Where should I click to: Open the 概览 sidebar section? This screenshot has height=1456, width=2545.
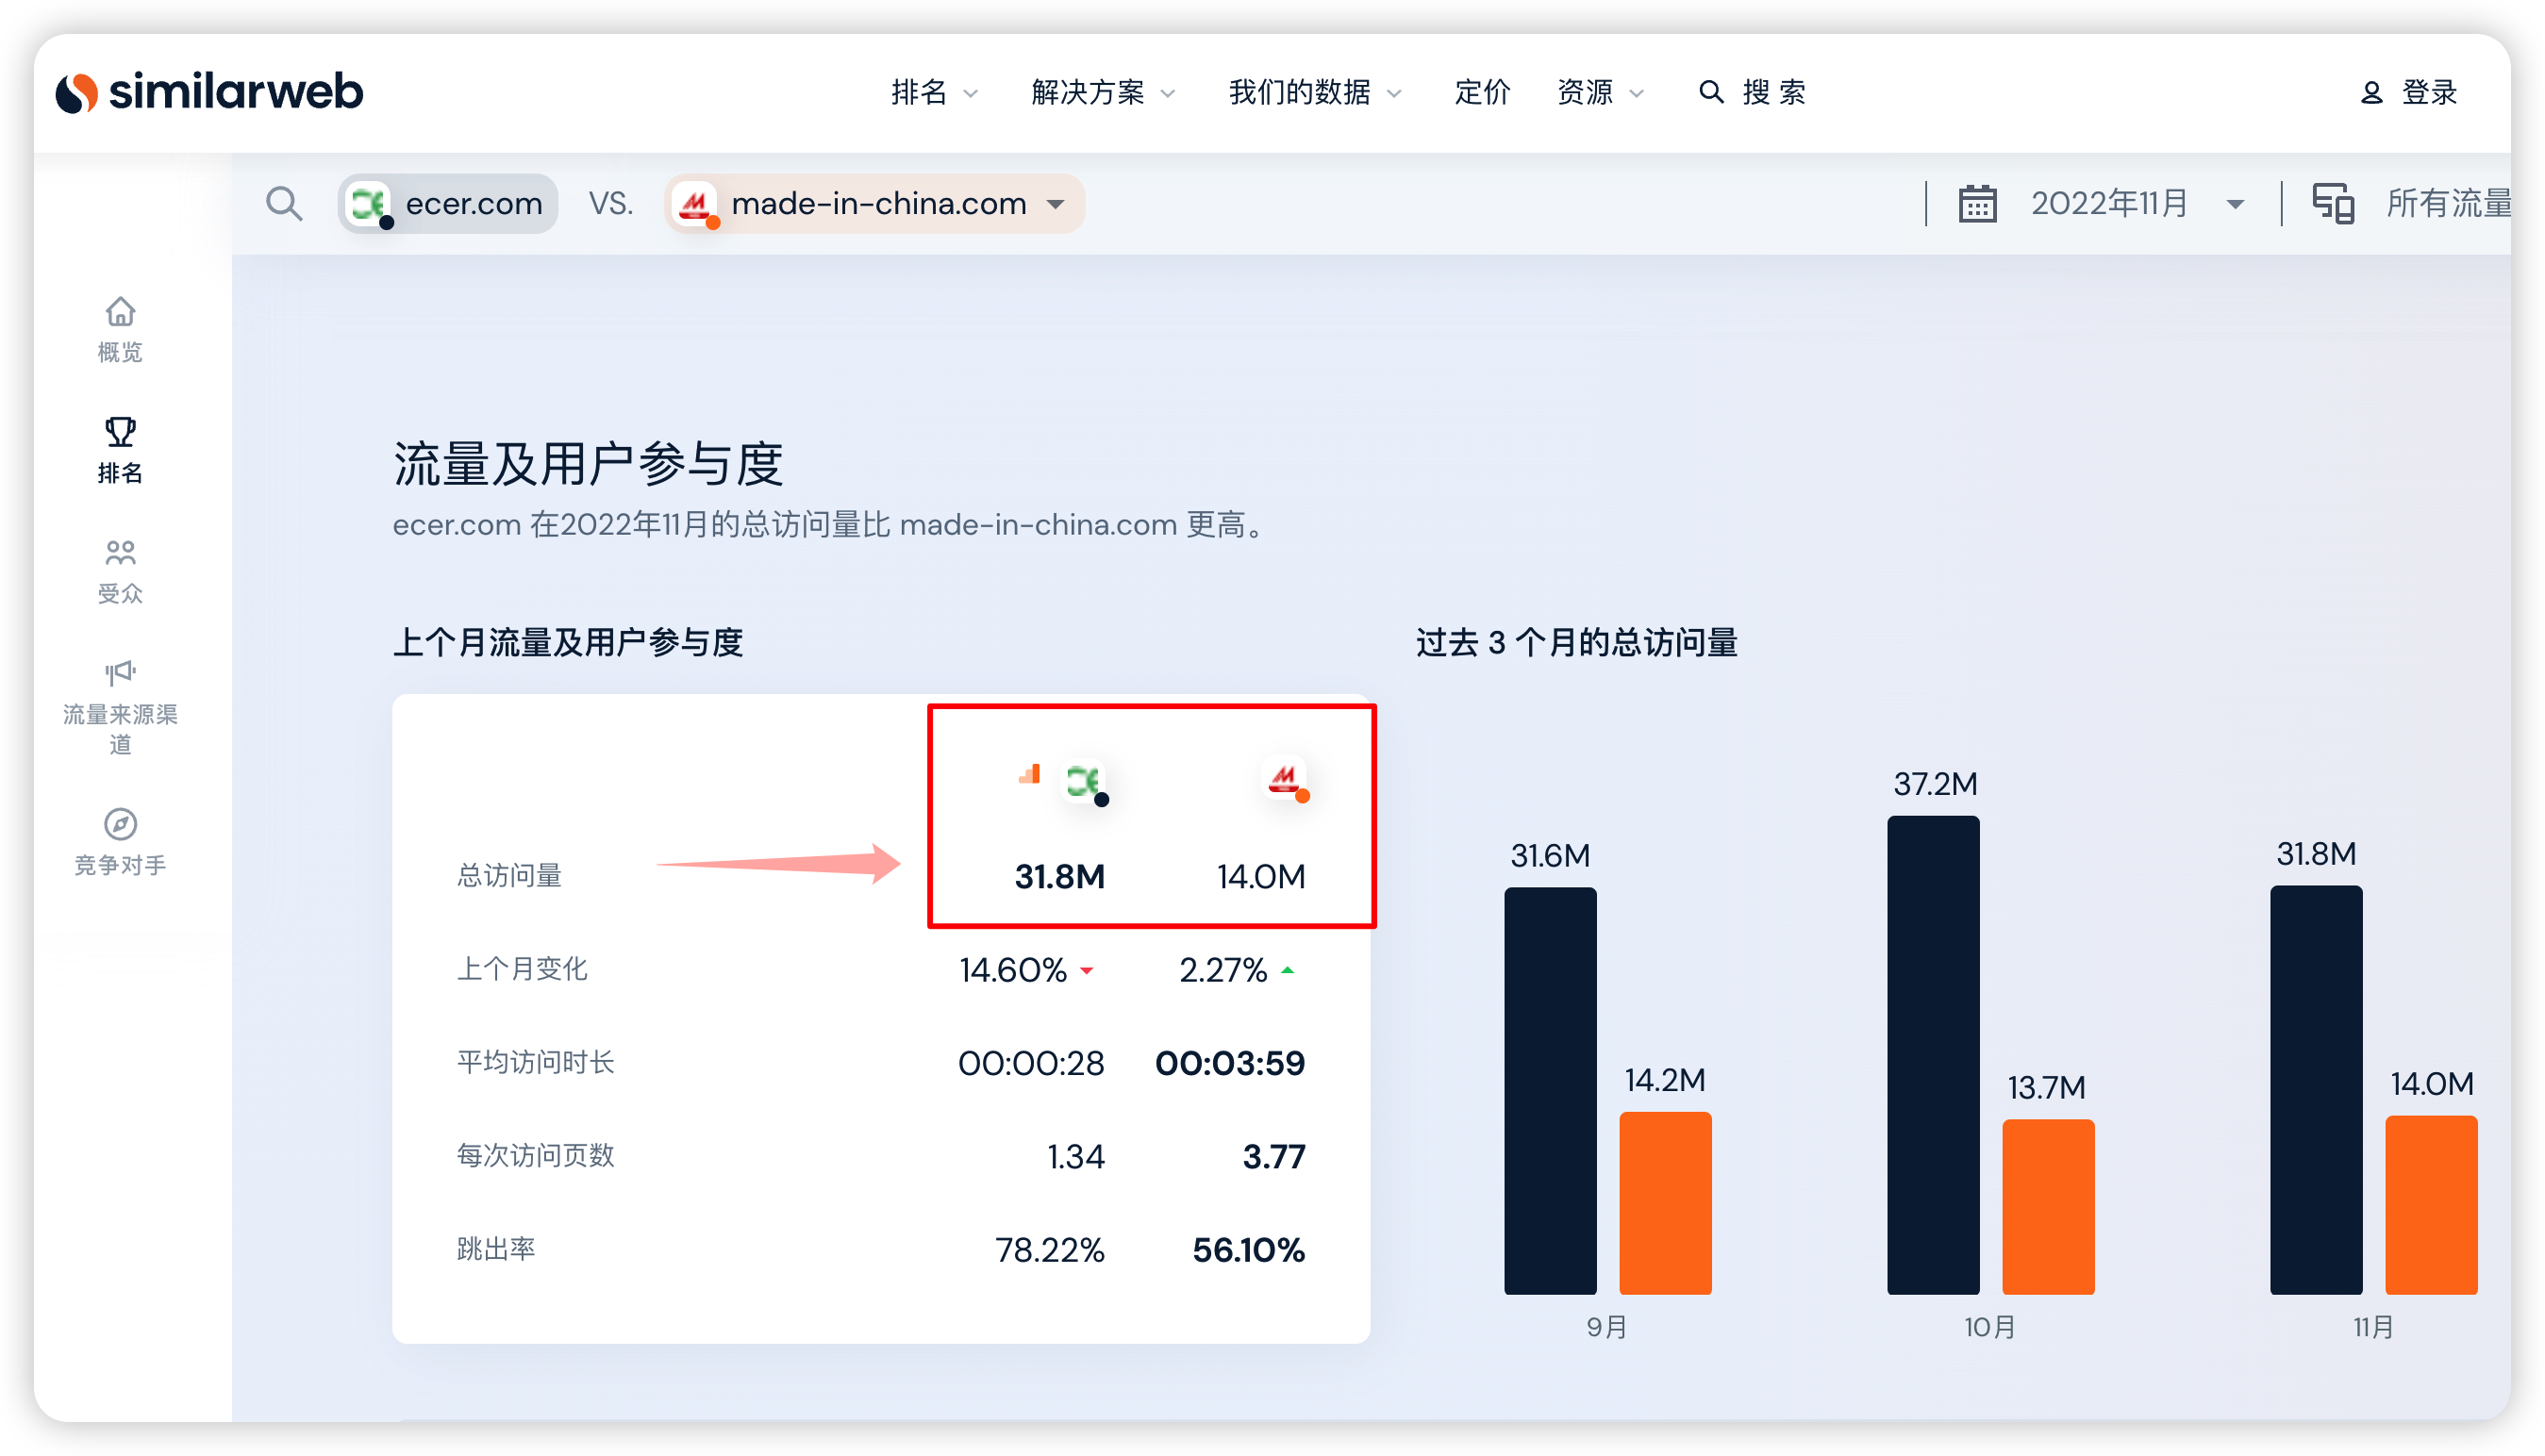click(120, 330)
